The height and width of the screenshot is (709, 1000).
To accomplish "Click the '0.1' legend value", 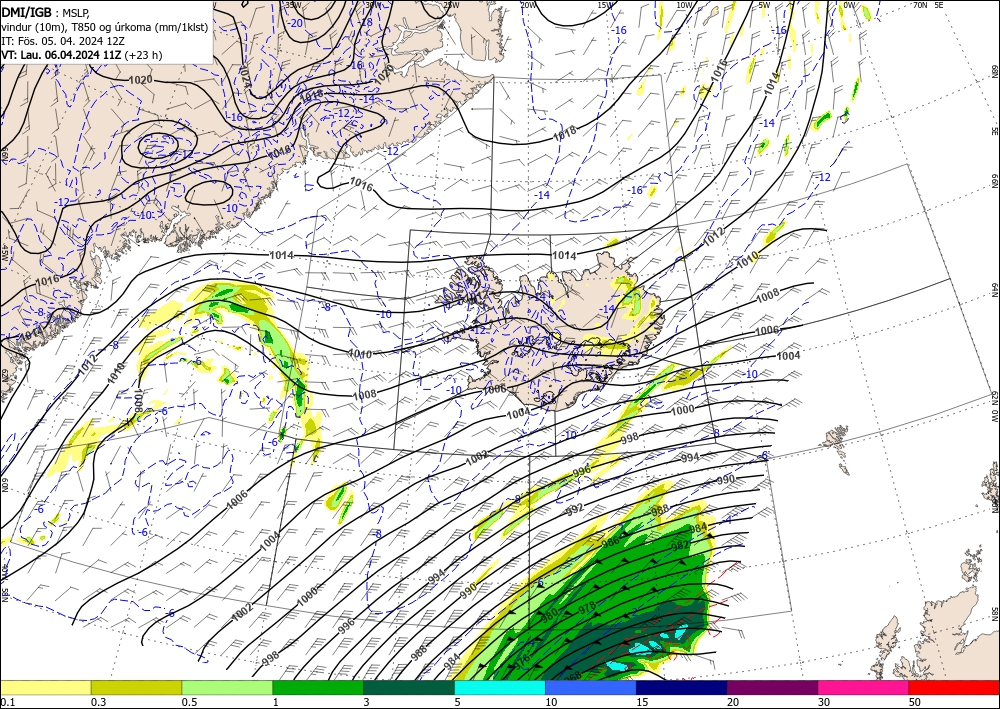I will coord(7,702).
